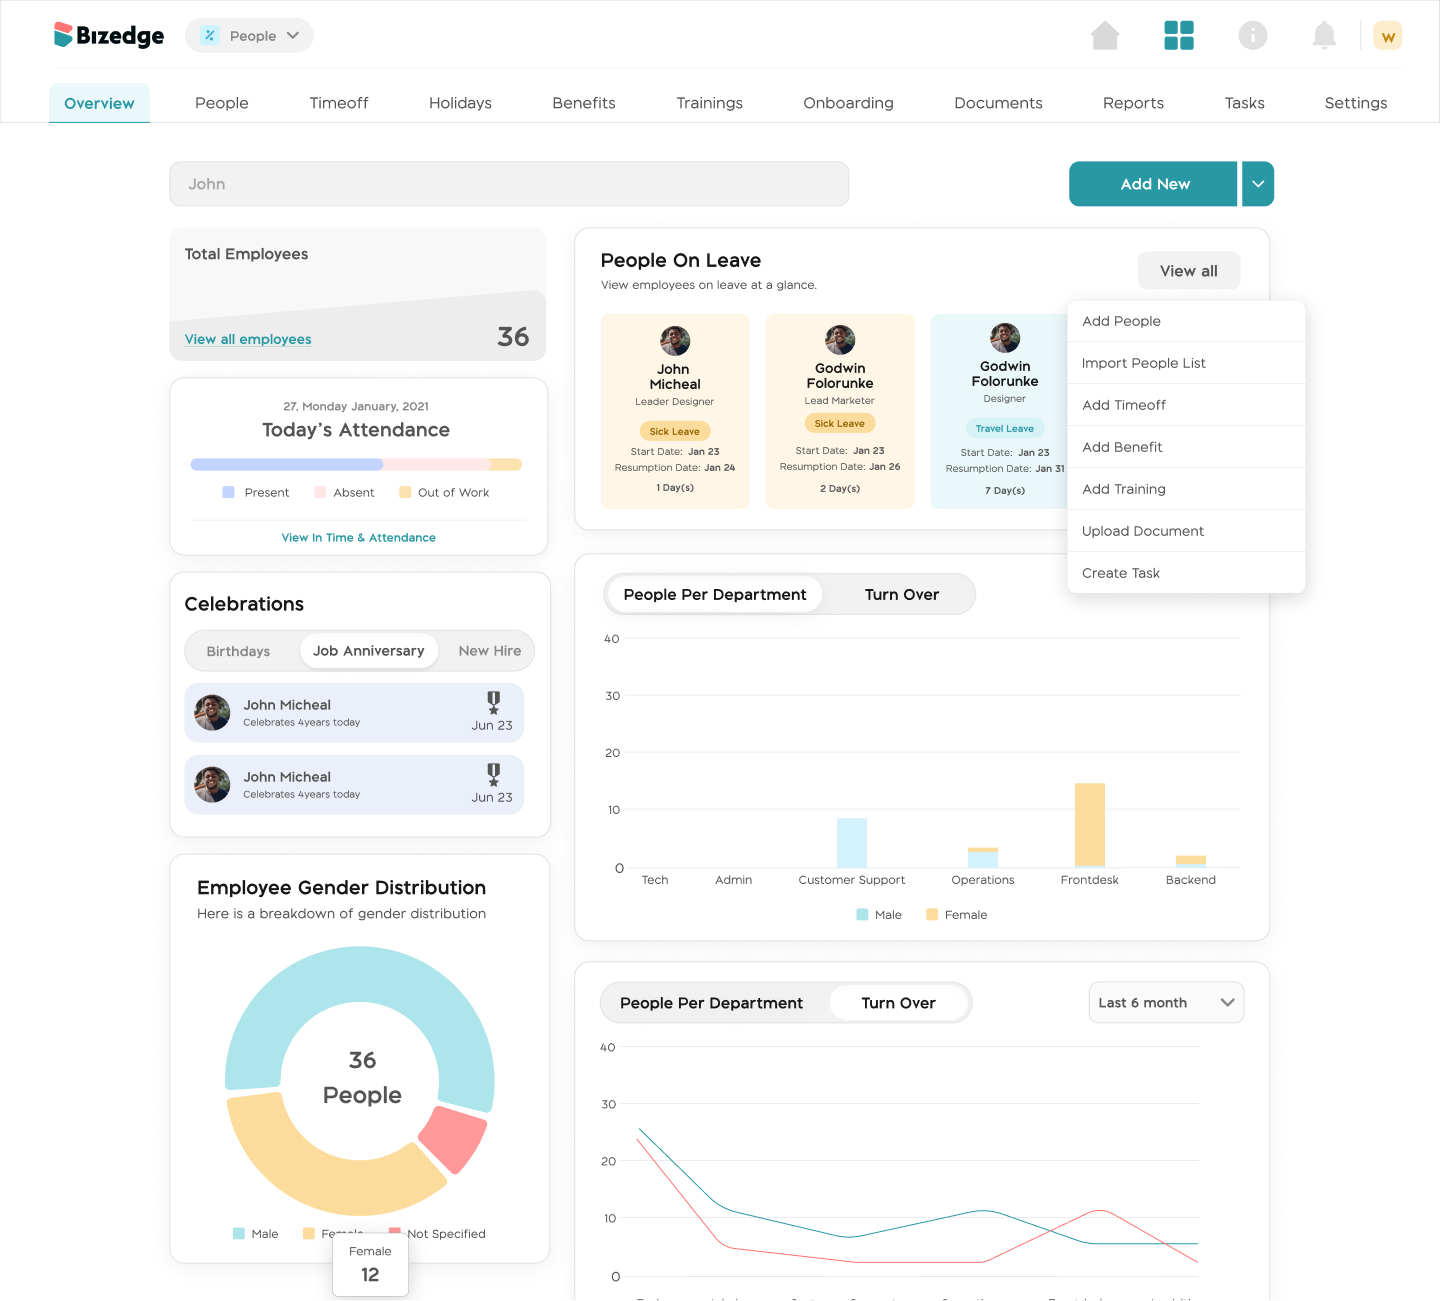Click the Bizedge logo

click(108, 35)
